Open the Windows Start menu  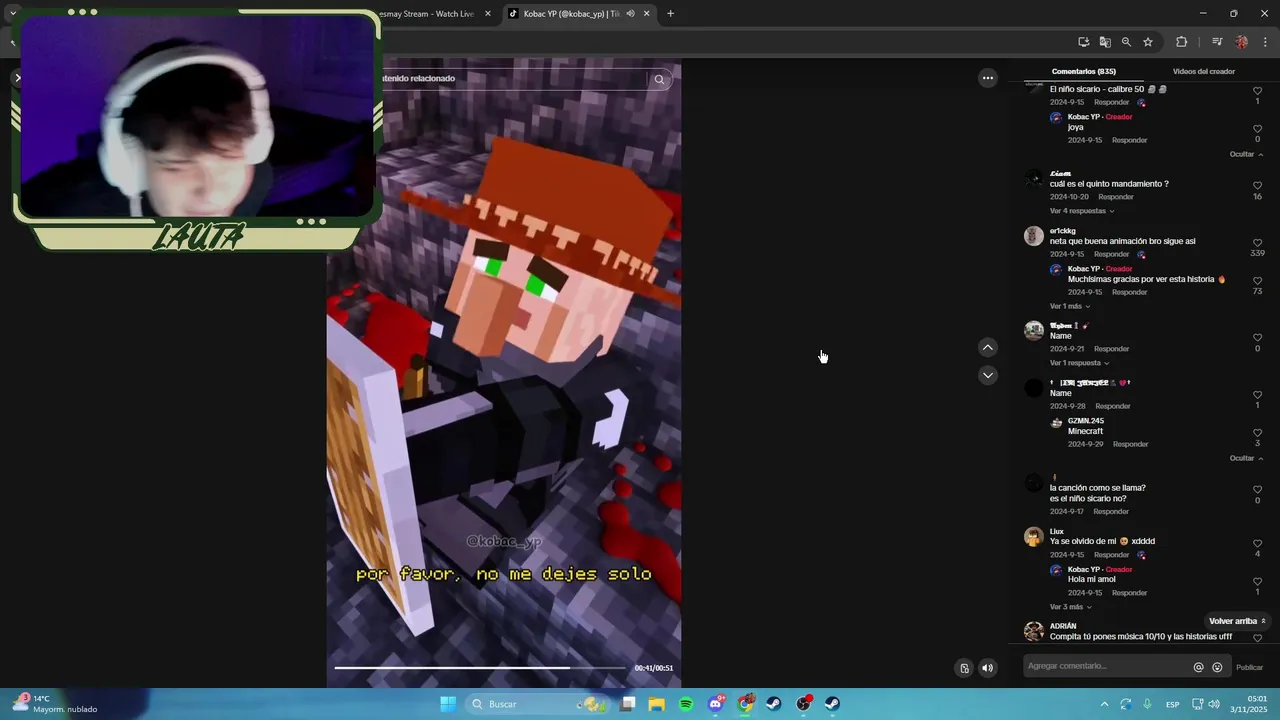pos(448,704)
